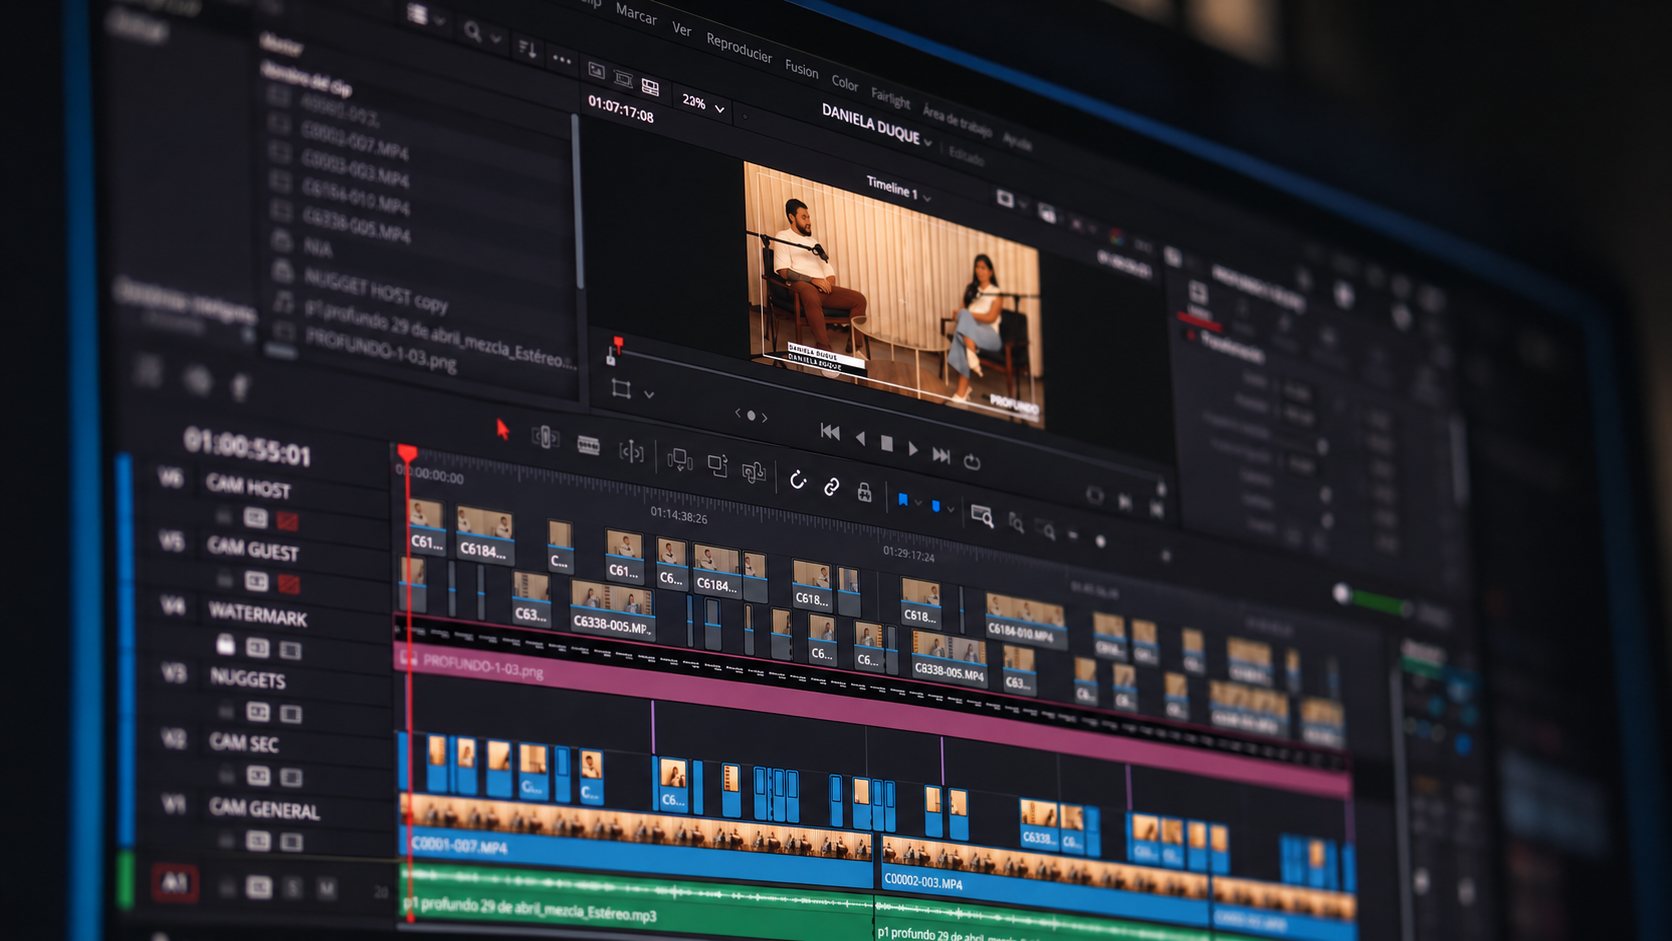Mute audio track A1 with M button
The image size is (1672, 941).
tap(326, 888)
